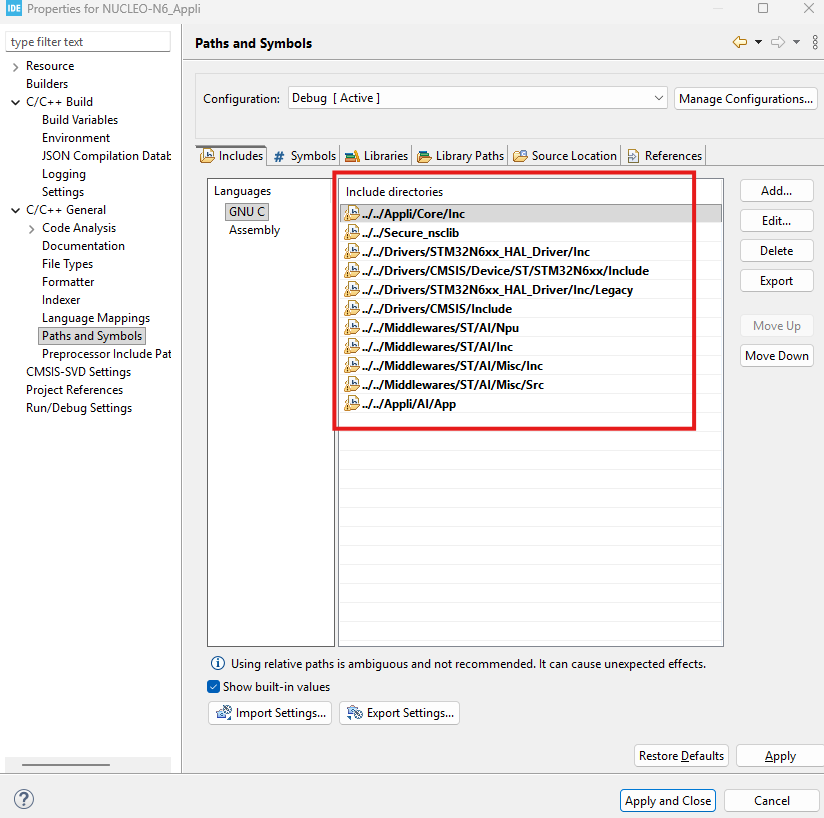Click the type filter text field
824x818 pixels.
[x=88, y=42]
